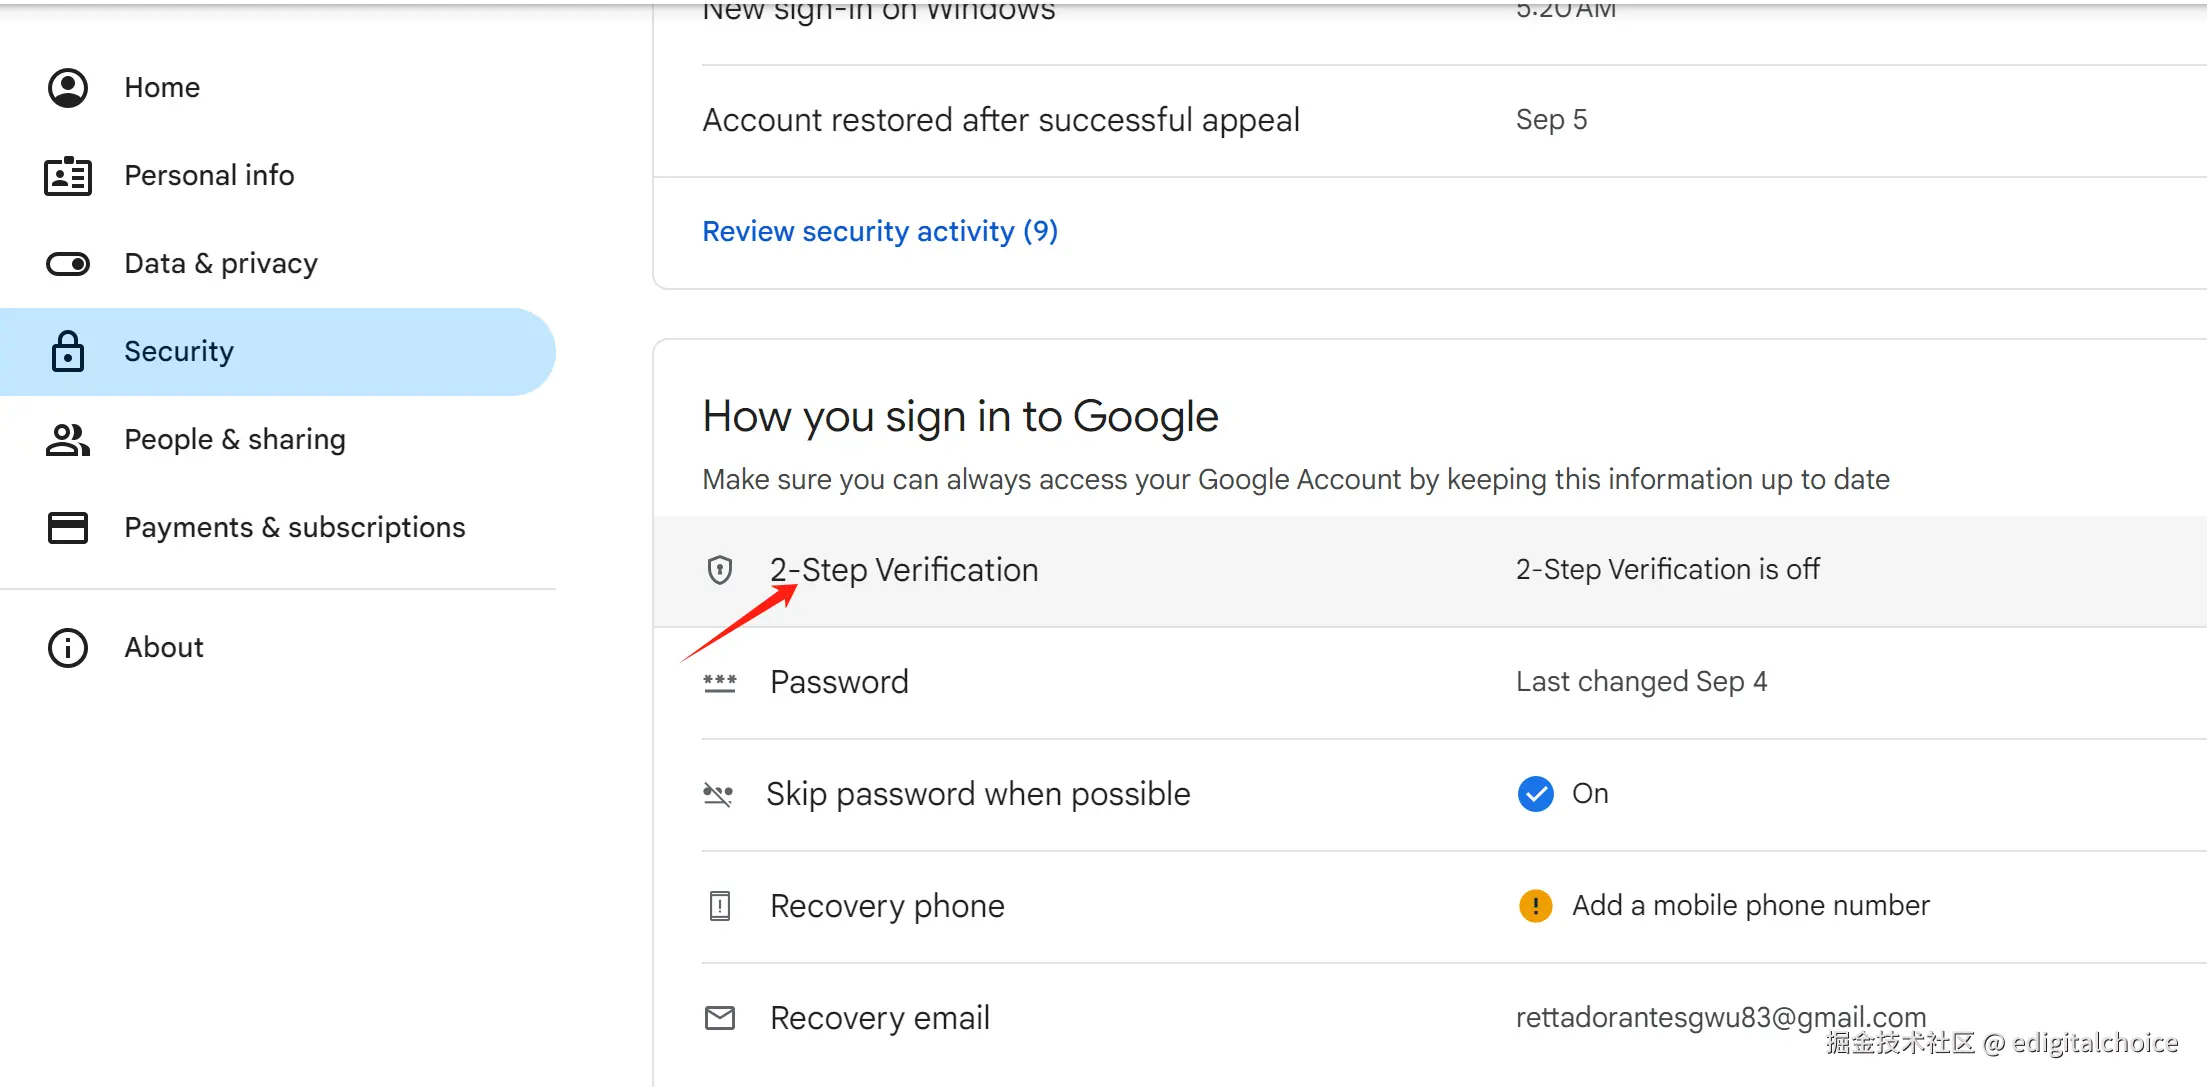Click the About info circle icon
2207x1087 pixels.
(x=68, y=648)
